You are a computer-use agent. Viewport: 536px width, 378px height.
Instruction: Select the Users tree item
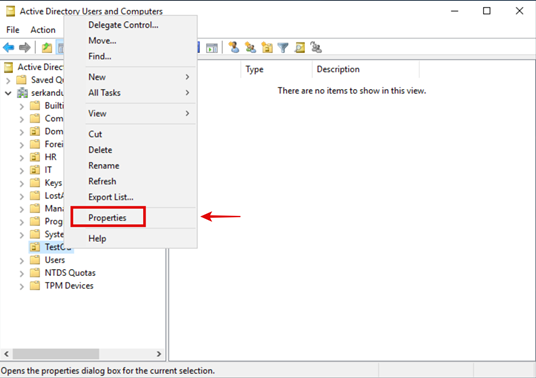(x=55, y=260)
